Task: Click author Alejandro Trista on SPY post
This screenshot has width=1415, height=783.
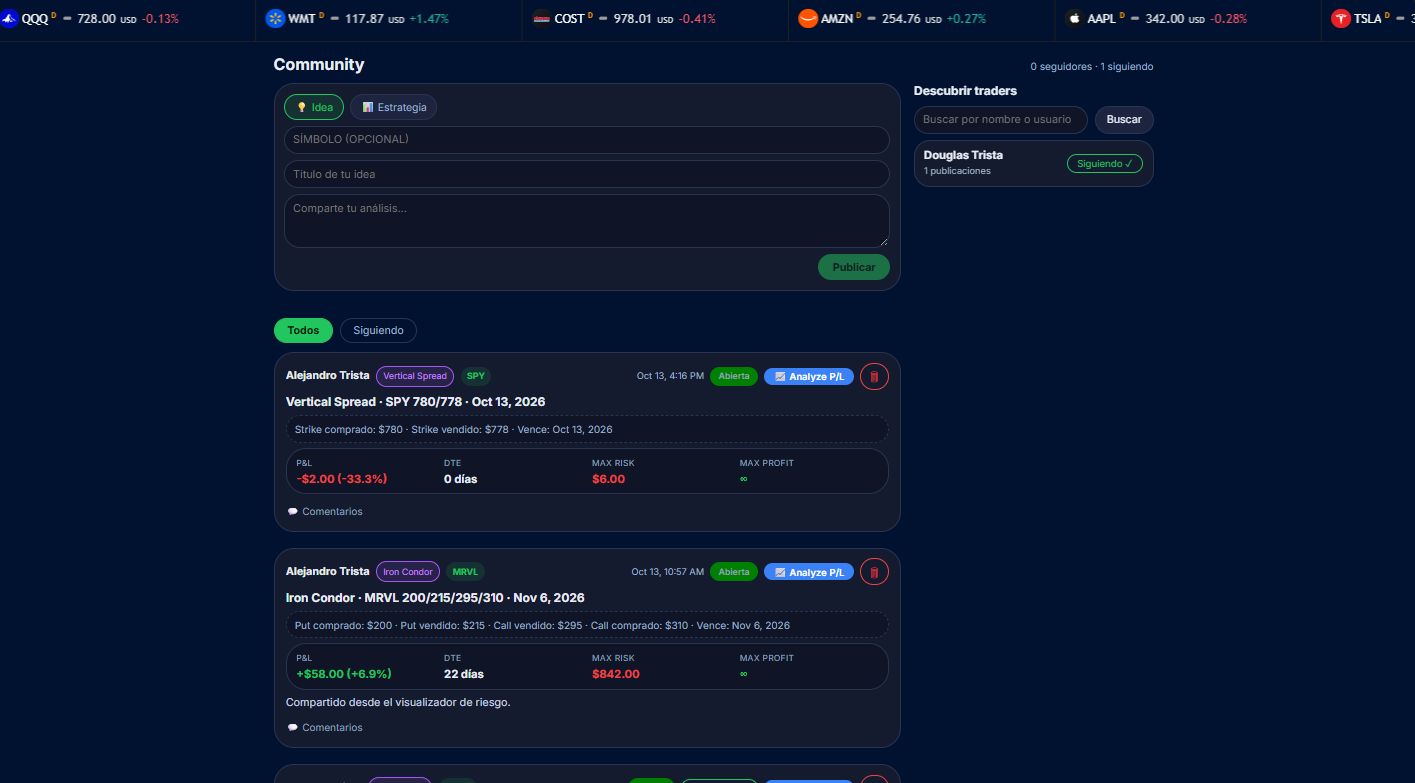Action: 327,376
